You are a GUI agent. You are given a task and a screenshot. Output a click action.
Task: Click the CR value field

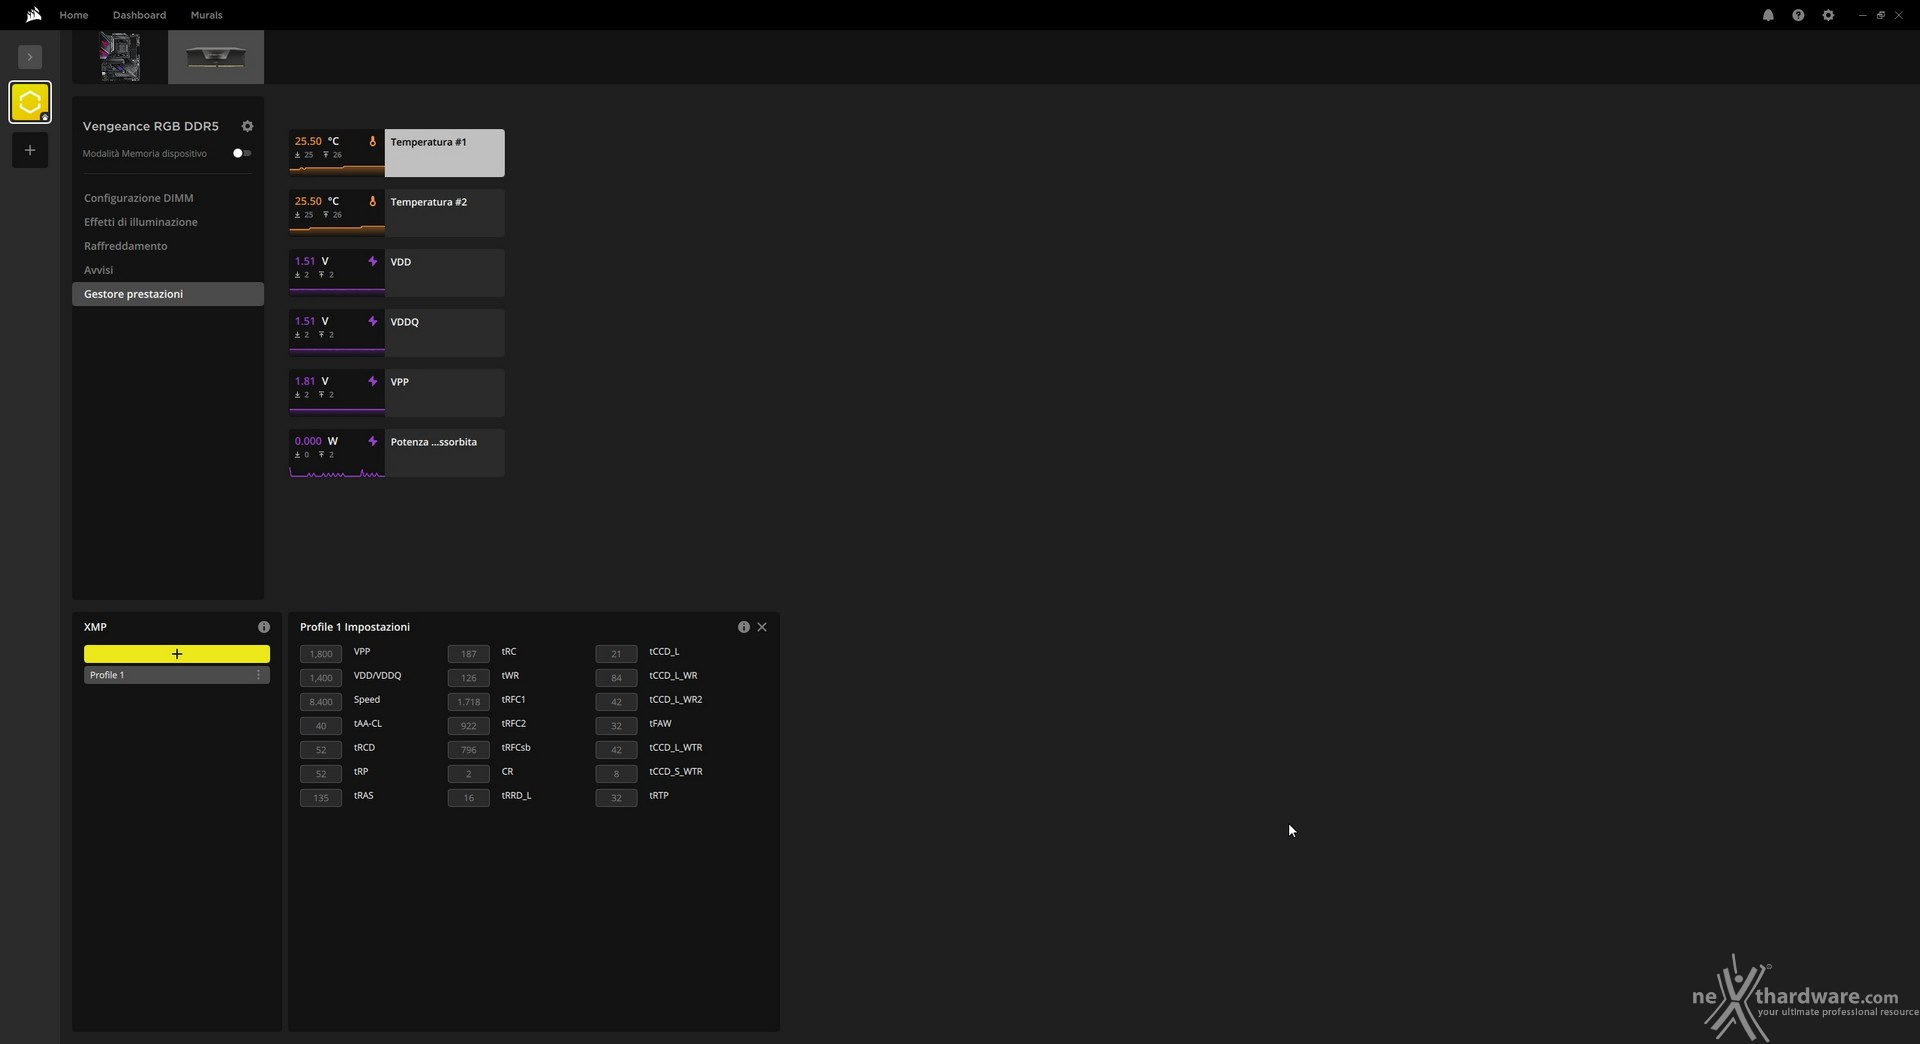pyautogui.click(x=469, y=774)
